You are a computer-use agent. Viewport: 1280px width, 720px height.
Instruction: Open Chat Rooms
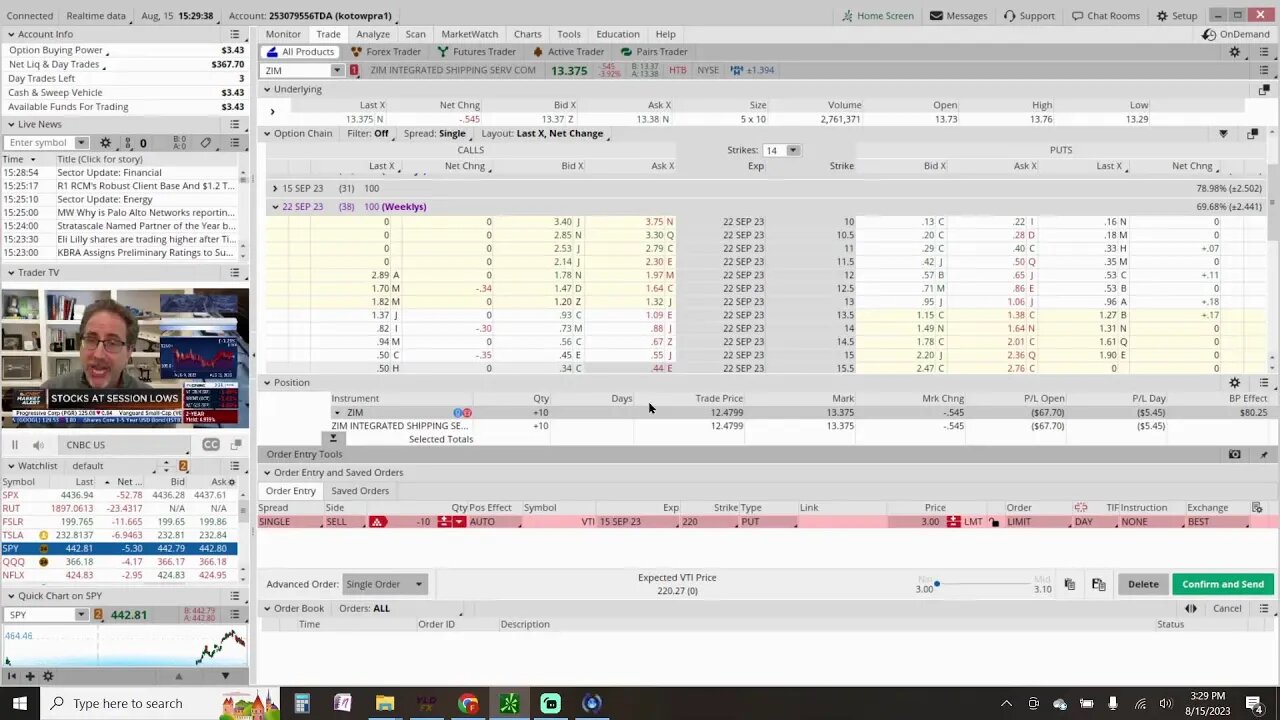1105,16
